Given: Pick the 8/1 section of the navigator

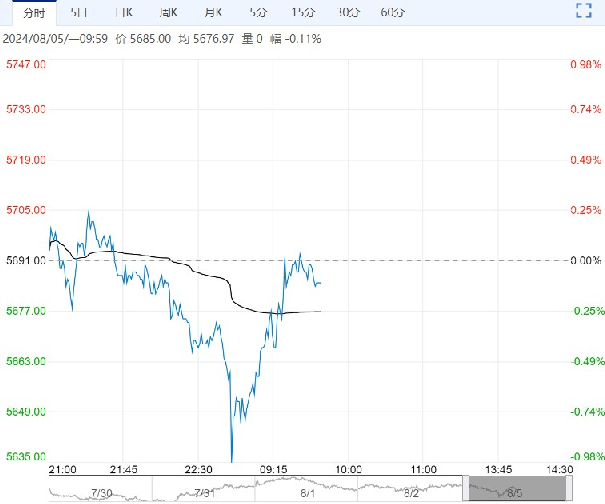Looking at the screenshot, I should tap(307, 490).
